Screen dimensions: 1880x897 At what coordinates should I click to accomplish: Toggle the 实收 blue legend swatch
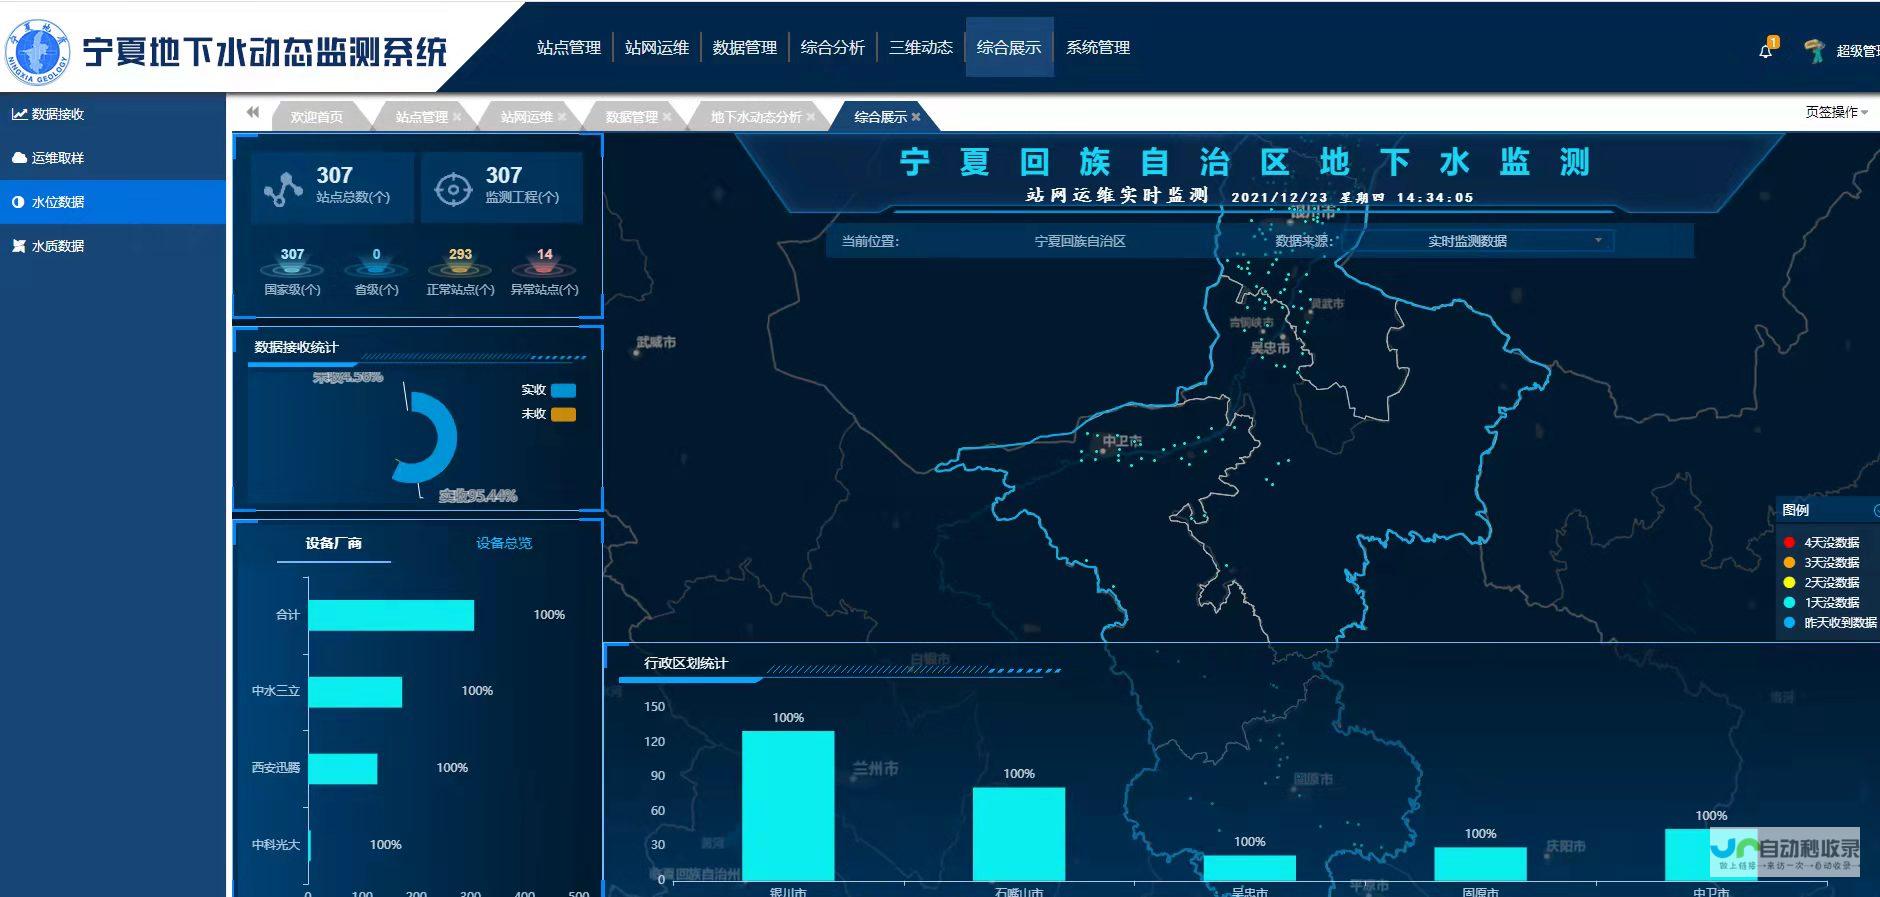coord(563,390)
